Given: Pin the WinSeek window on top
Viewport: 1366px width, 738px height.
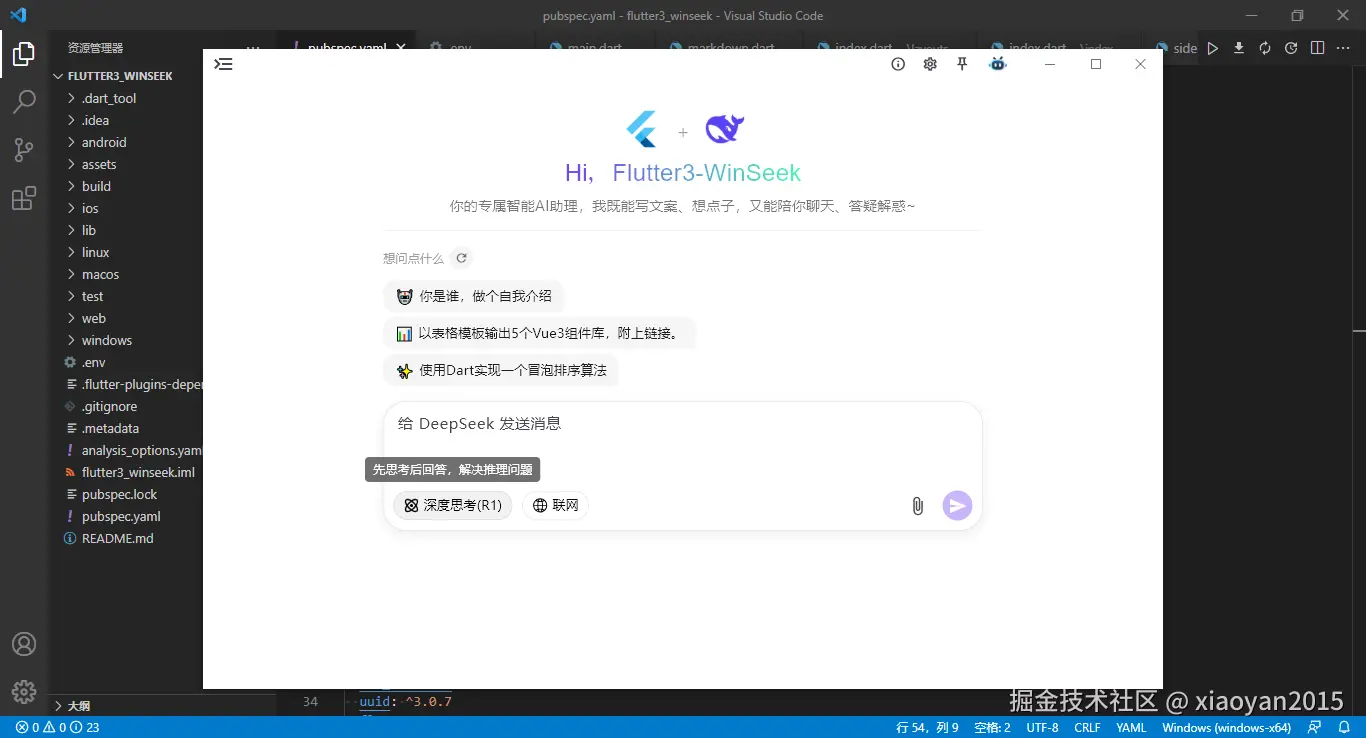Looking at the screenshot, I should [x=962, y=64].
